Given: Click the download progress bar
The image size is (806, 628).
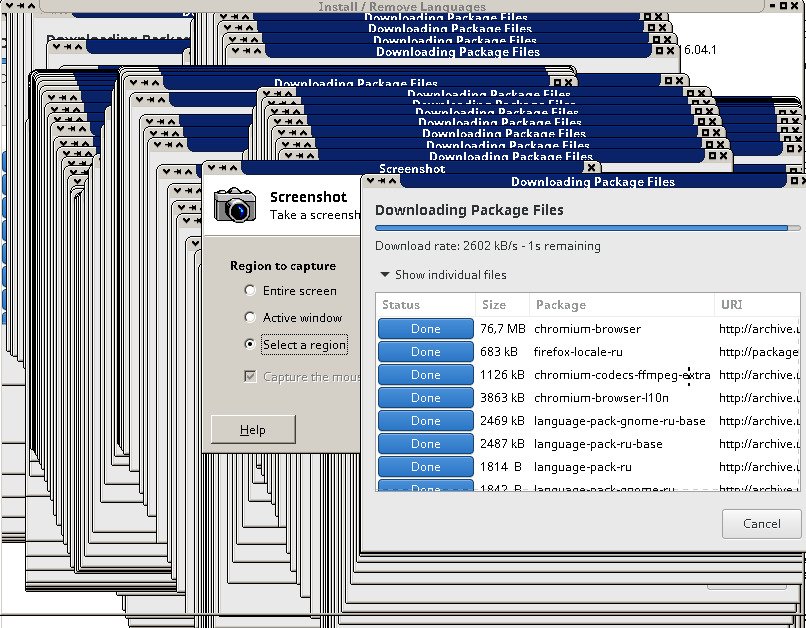Looking at the screenshot, I should tap(587, 229).
